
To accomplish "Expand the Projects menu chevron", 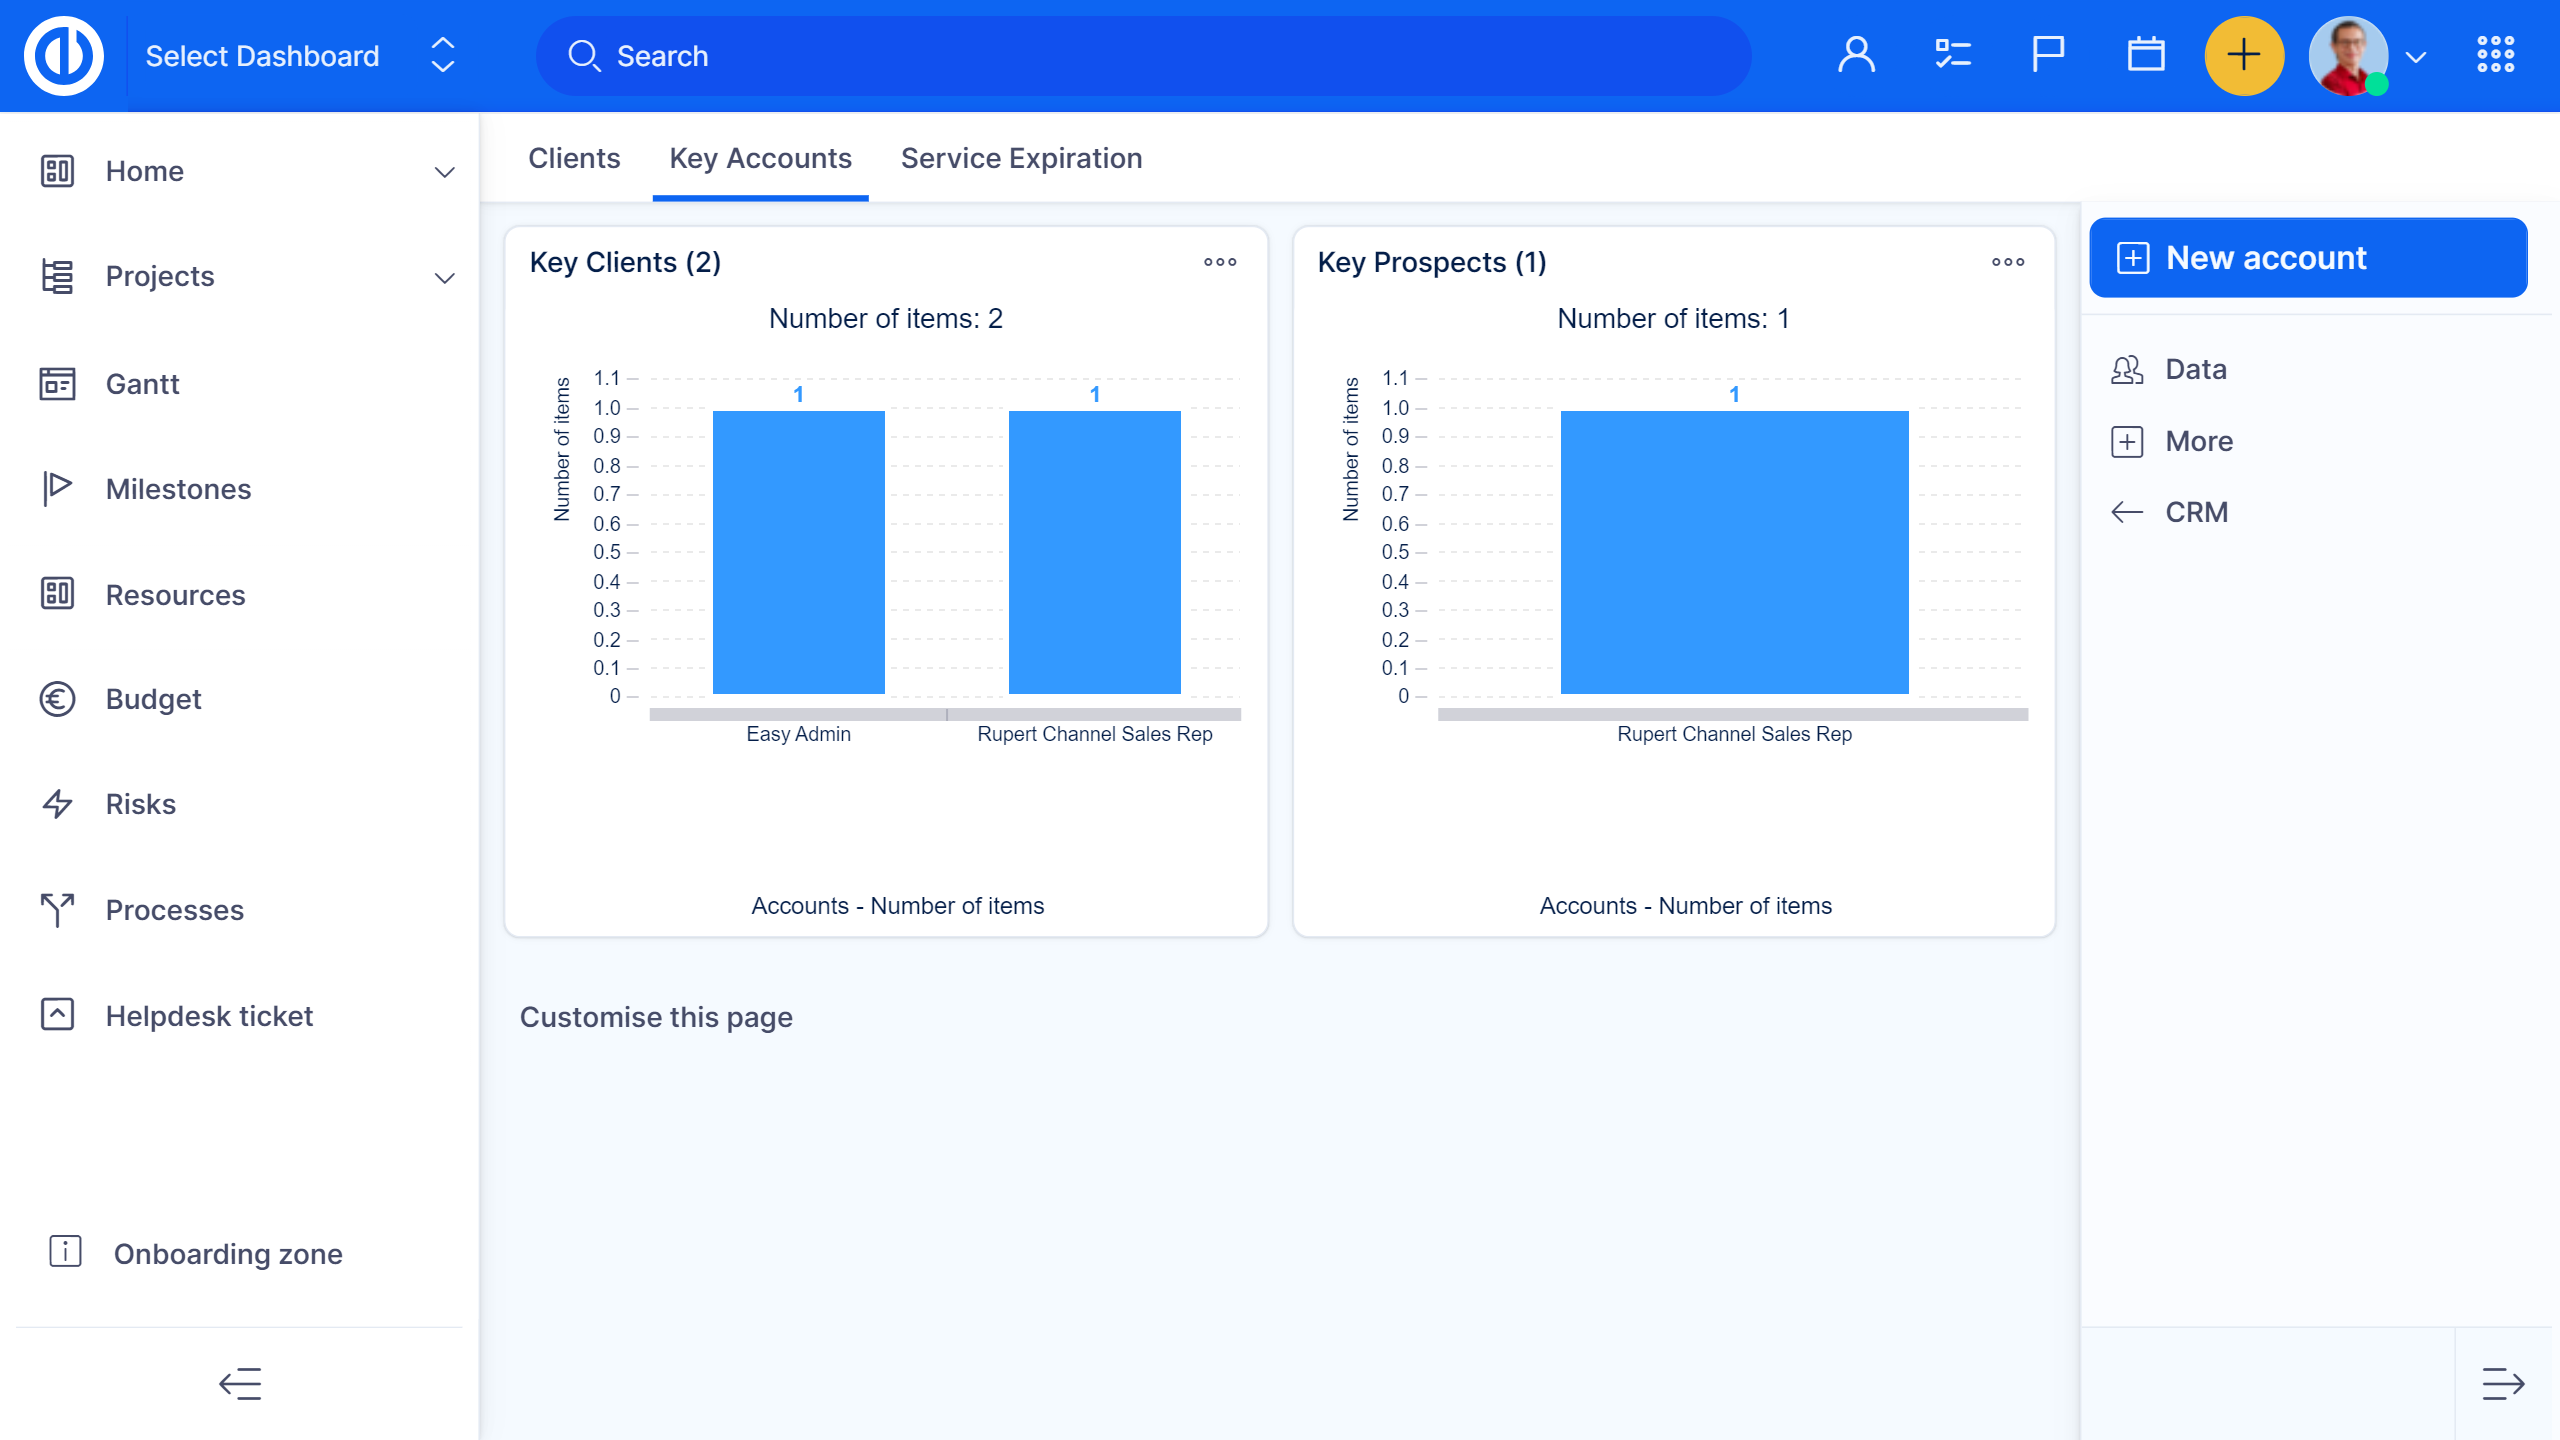I will coord(444,277).
